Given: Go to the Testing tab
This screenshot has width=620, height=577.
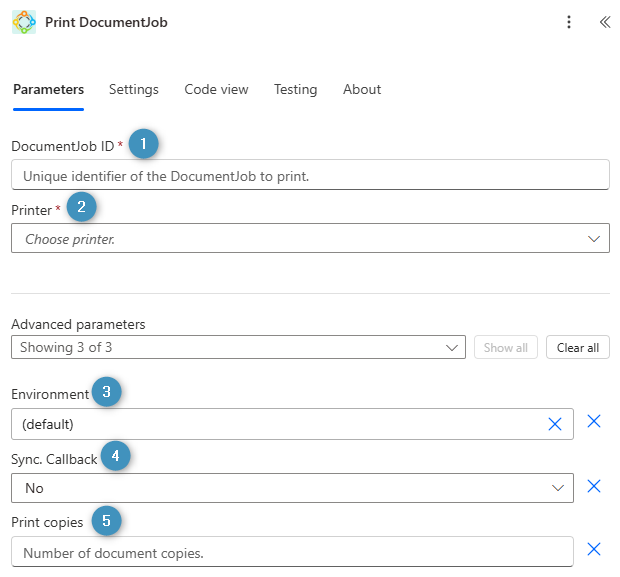Looking at the screenshot, I should click(x=295, y=90).
